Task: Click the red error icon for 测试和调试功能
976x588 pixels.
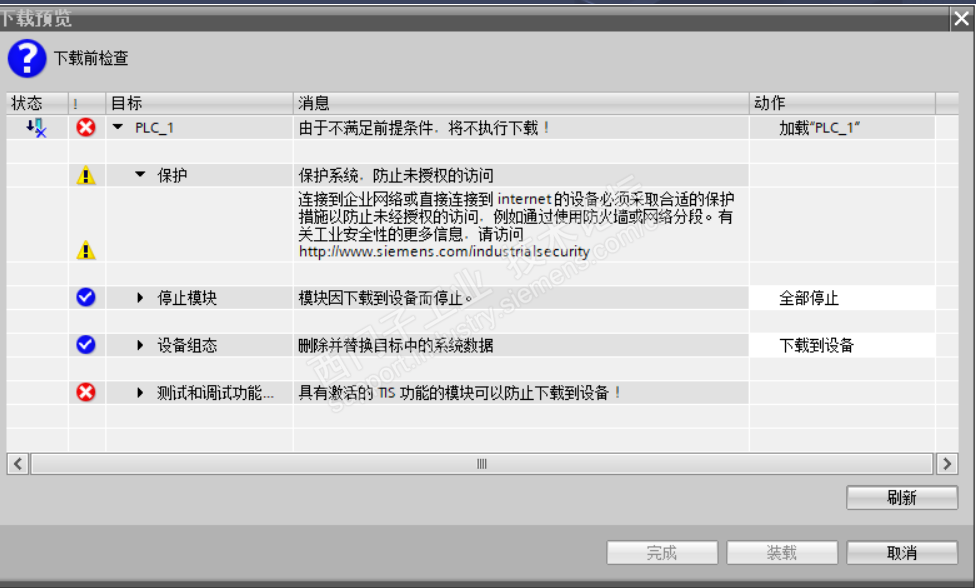Action: click(86, 392)
